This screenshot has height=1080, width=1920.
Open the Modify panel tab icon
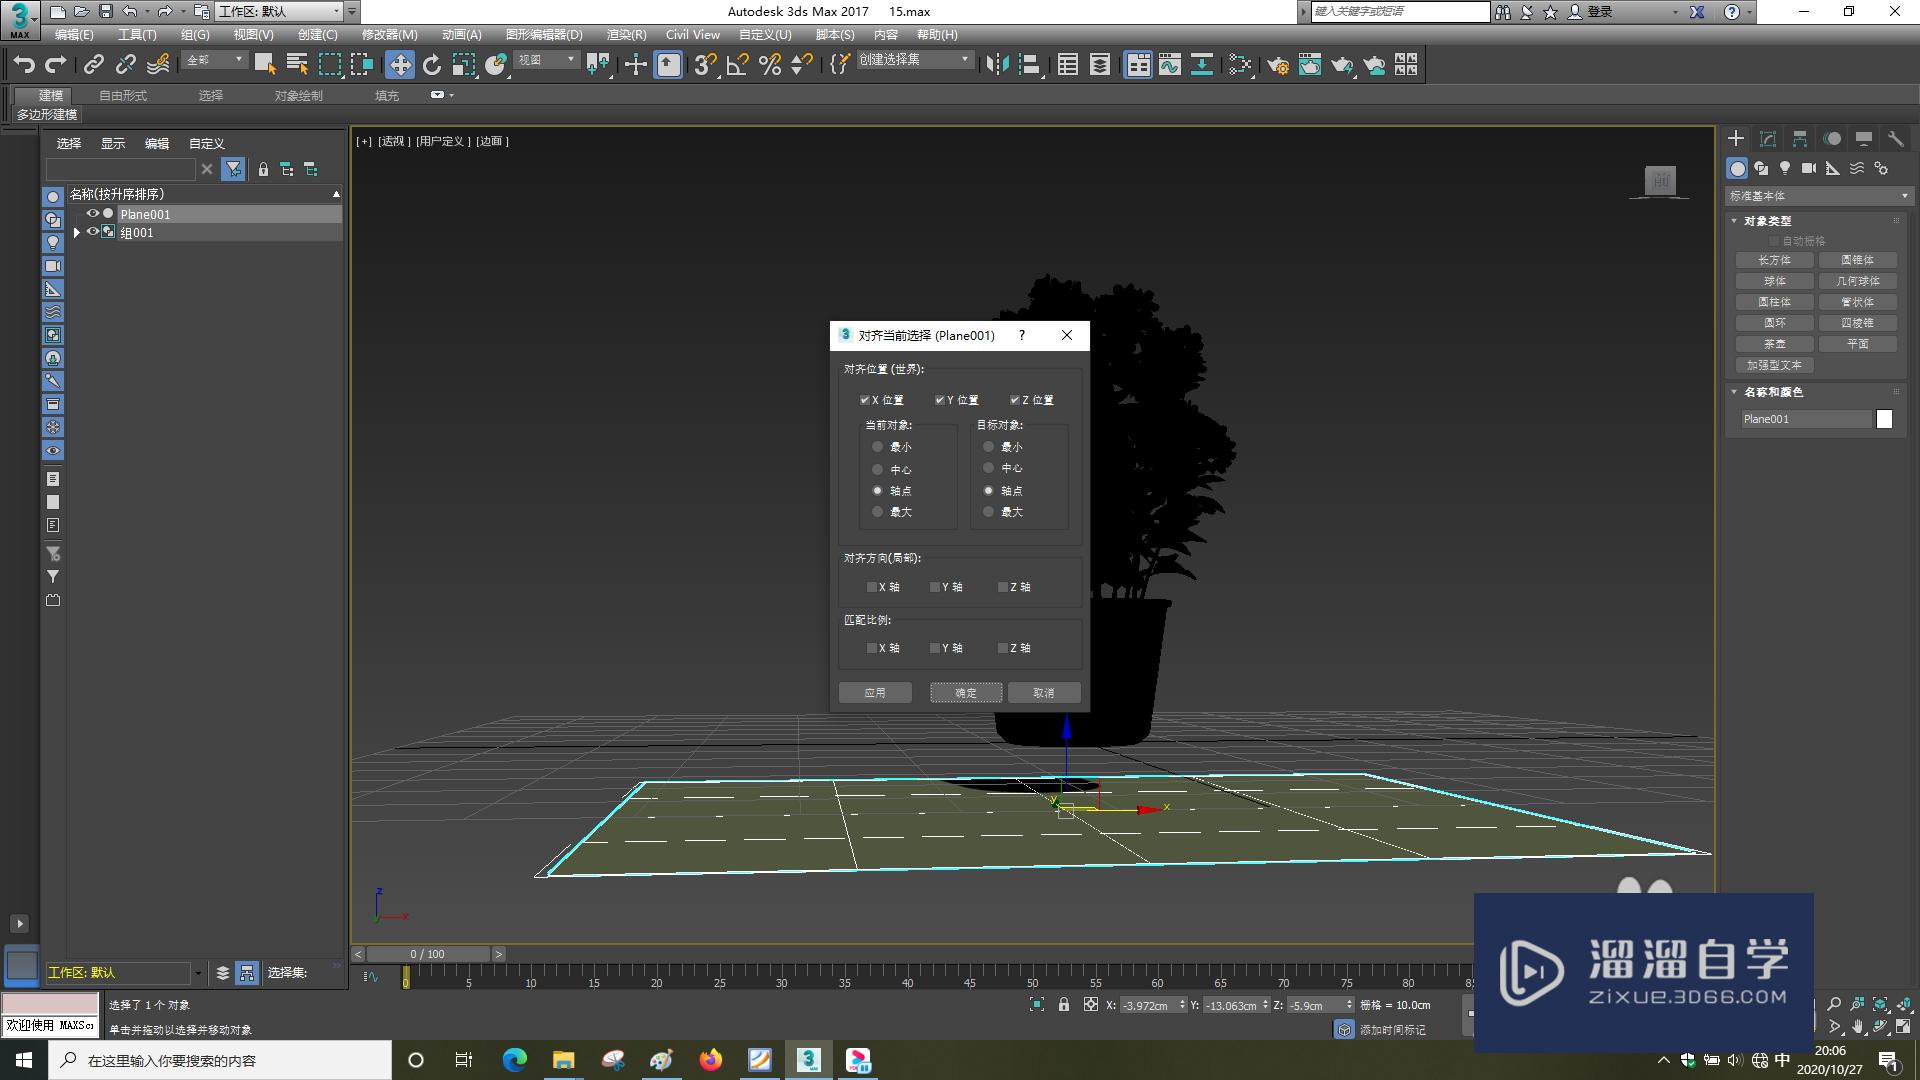click(x=1768, y=139)
